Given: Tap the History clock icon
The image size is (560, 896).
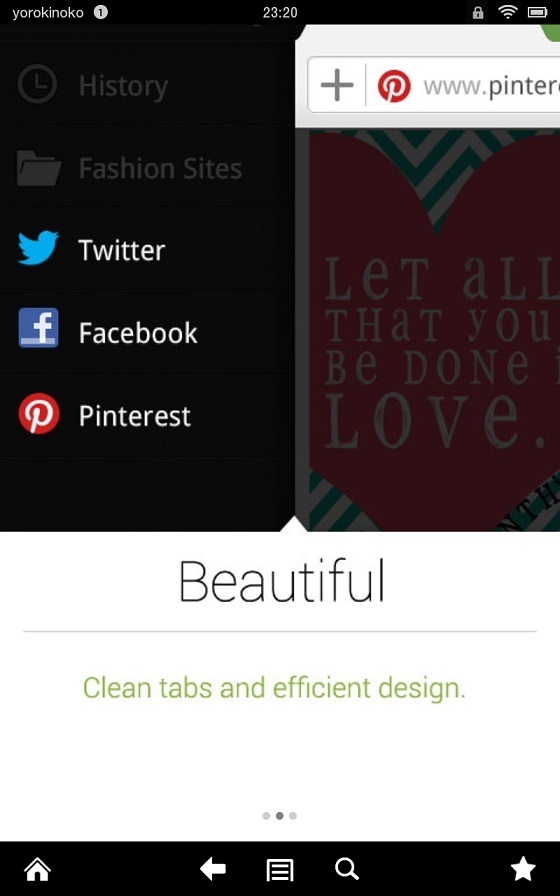Looking at the screenshot, I should pyautogui.click(x=37, y=84).
